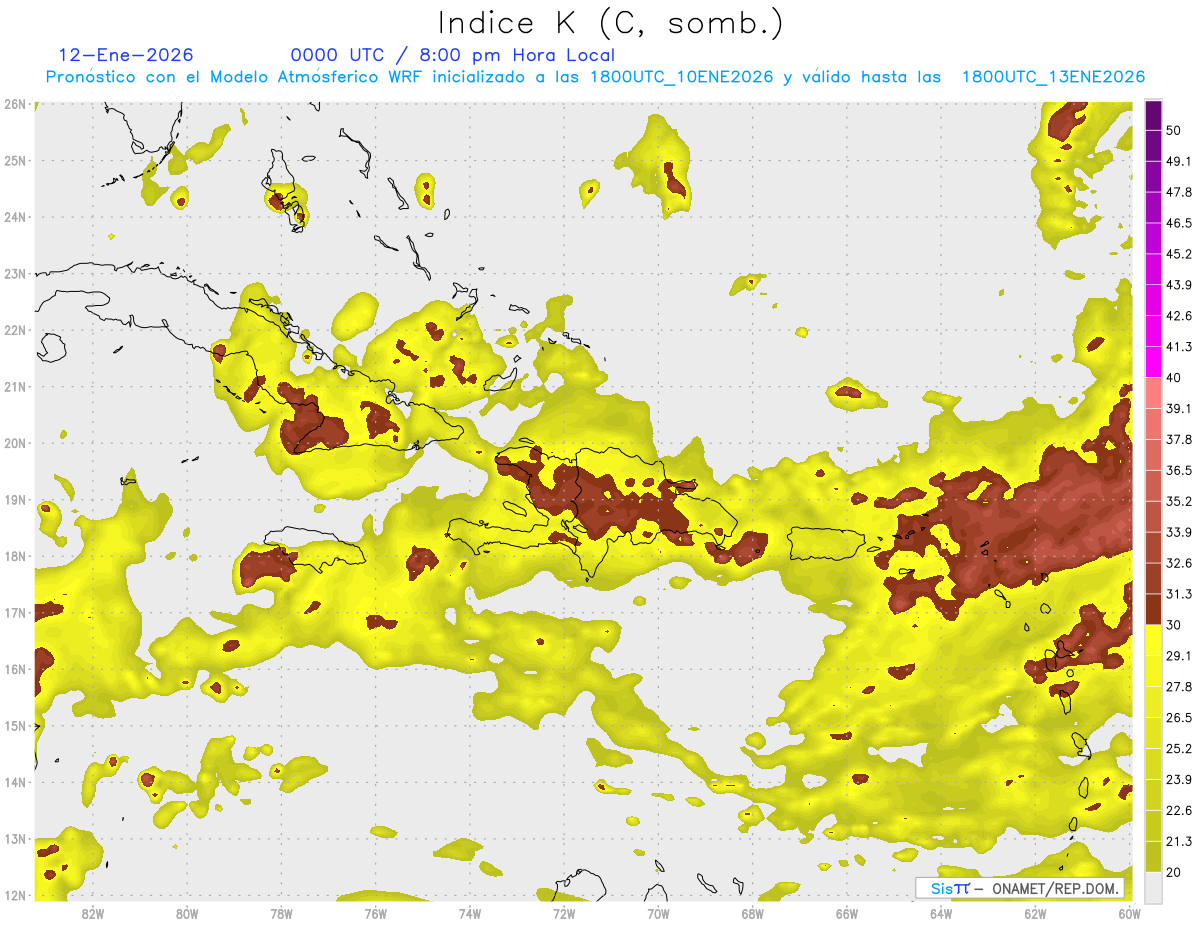The width and height of the screenshot is (1200, 927).
Task: Click the 'Pronostico con el Modelo Atmosferico WRF' line
Action: point(595,77)
